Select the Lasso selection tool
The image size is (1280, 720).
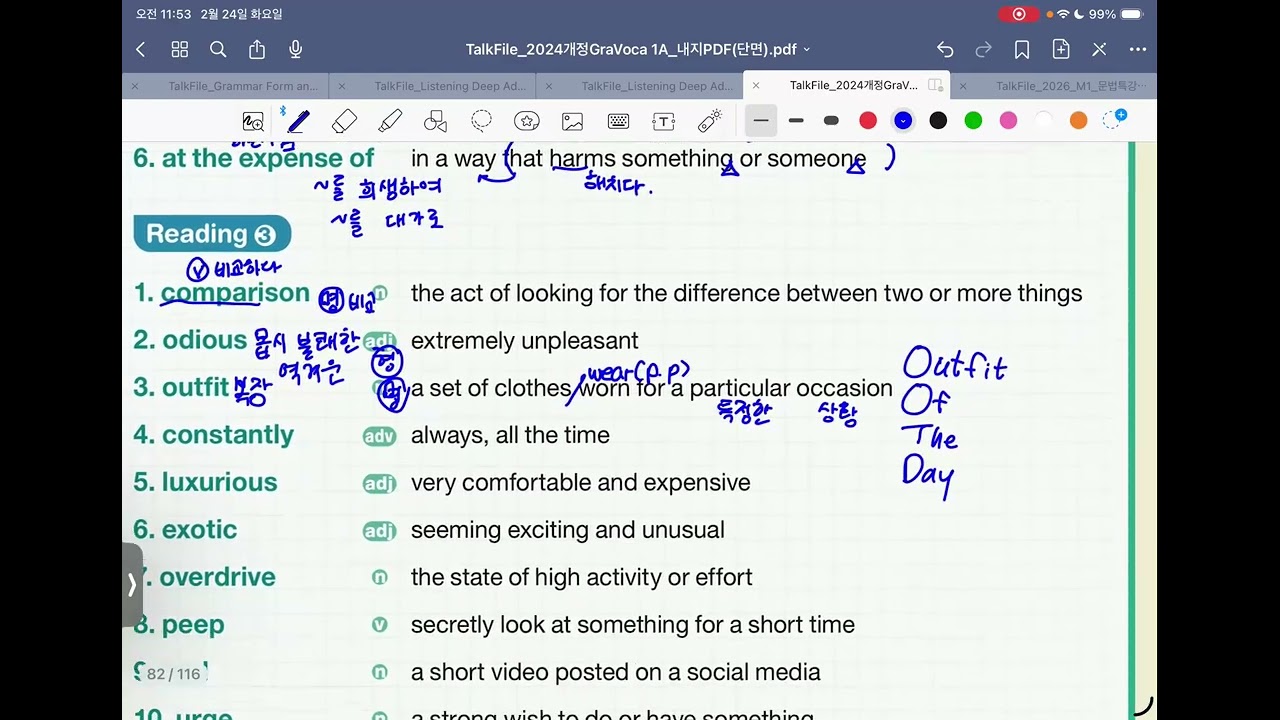coord(481,121)
